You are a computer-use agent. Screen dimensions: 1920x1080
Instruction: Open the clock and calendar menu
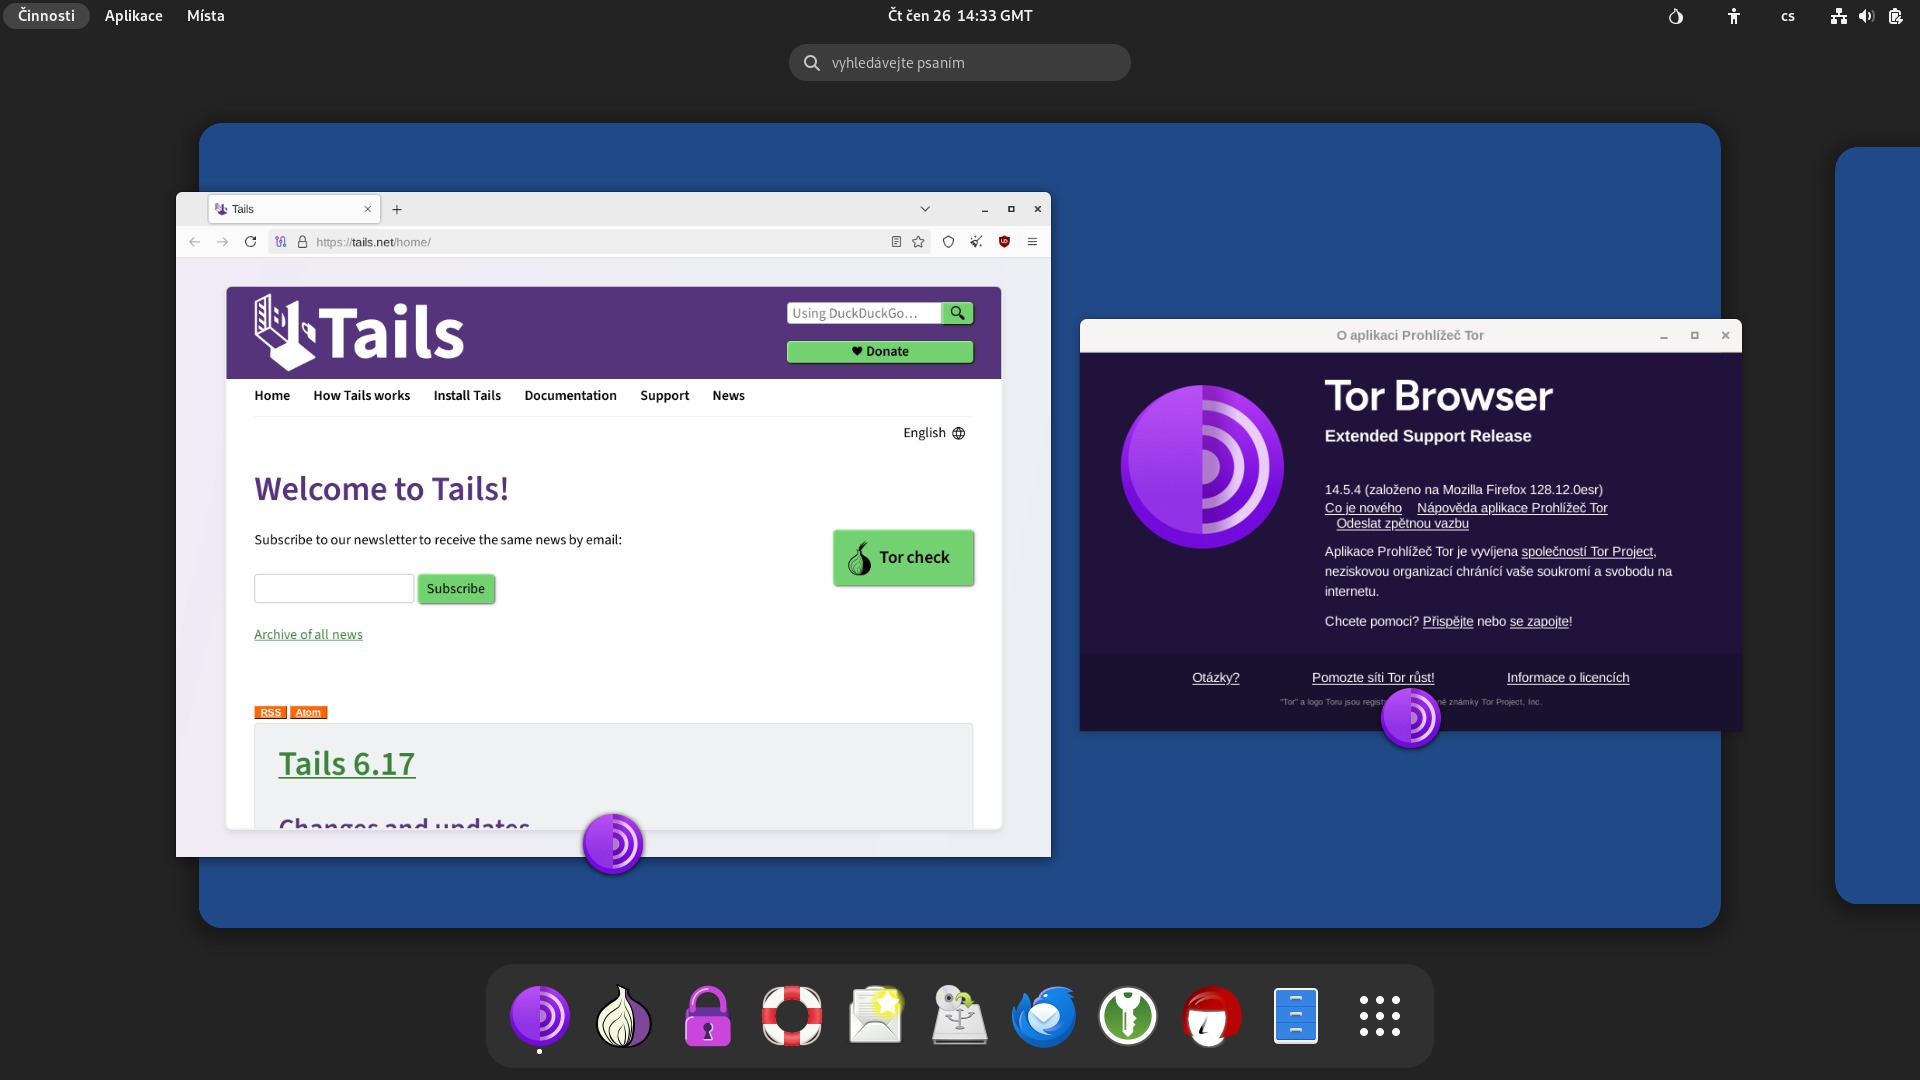click(x=960, y=16)
